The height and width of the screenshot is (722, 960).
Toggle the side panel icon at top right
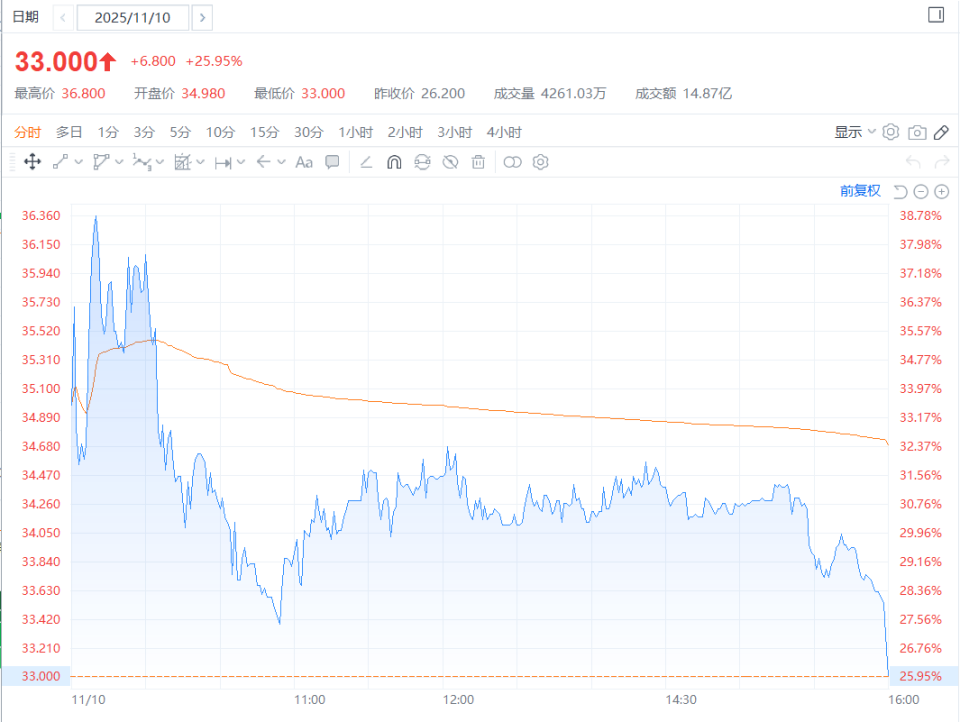pyautogui.click(x=936, y=15)
